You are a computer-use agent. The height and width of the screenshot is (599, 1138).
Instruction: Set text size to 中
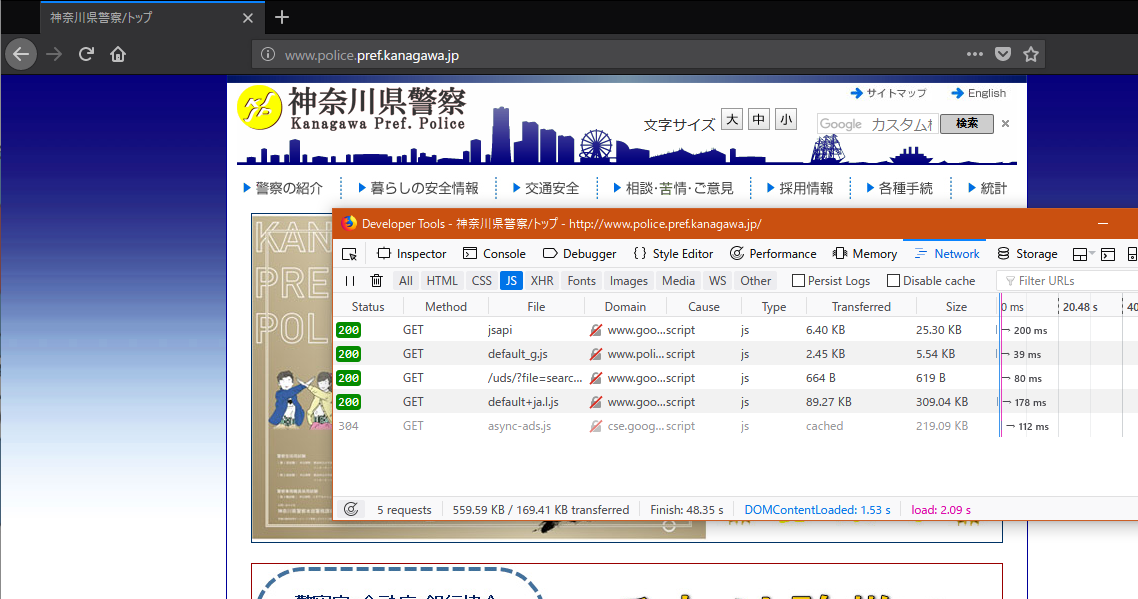tap(758, 119)
